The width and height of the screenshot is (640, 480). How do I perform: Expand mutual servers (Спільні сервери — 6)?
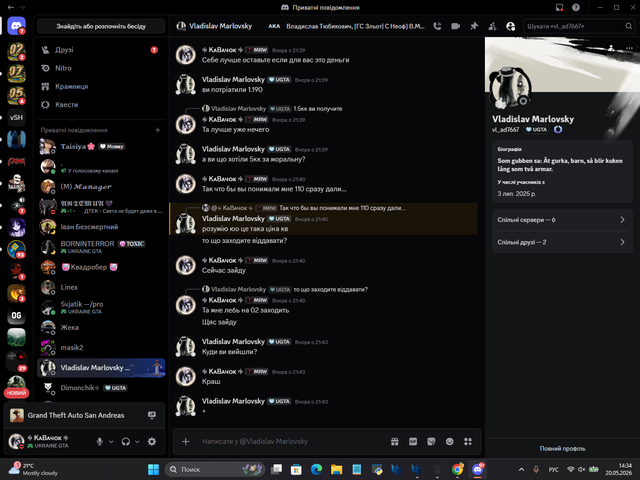click(x=562, y=220)
